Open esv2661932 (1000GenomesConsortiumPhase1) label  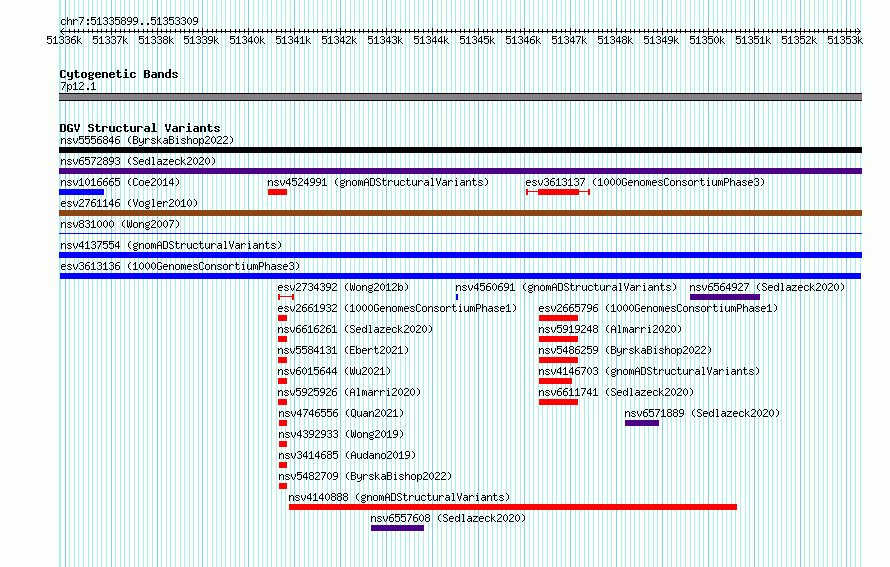pos(397,308)
